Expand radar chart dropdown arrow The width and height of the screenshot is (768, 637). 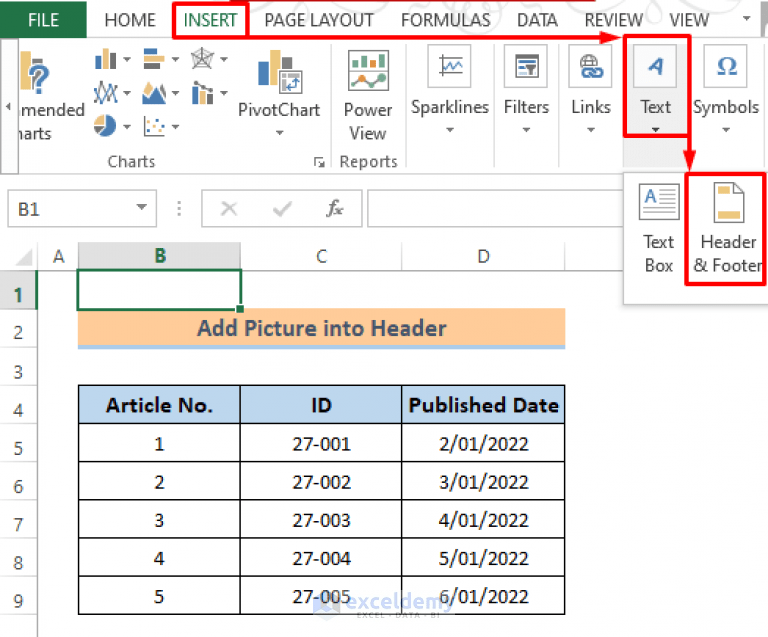[x=224, y=59]
